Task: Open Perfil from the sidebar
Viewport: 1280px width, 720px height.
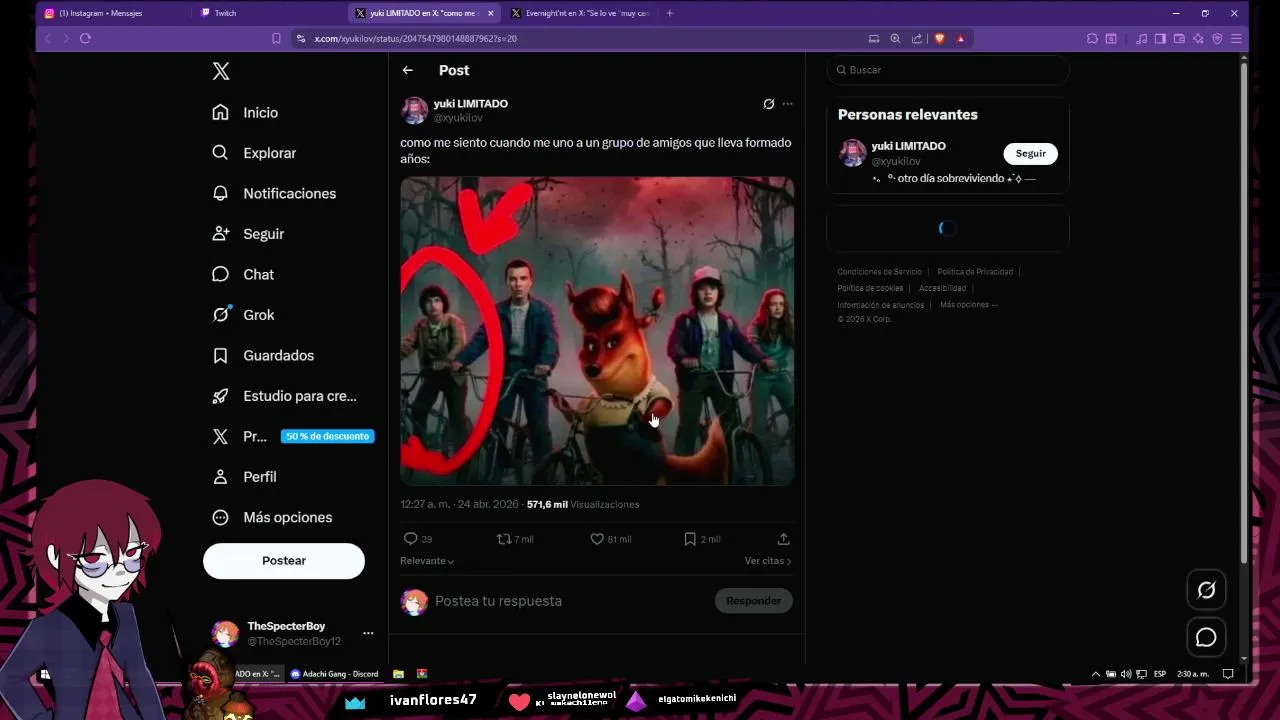Action: coord(245,477)
